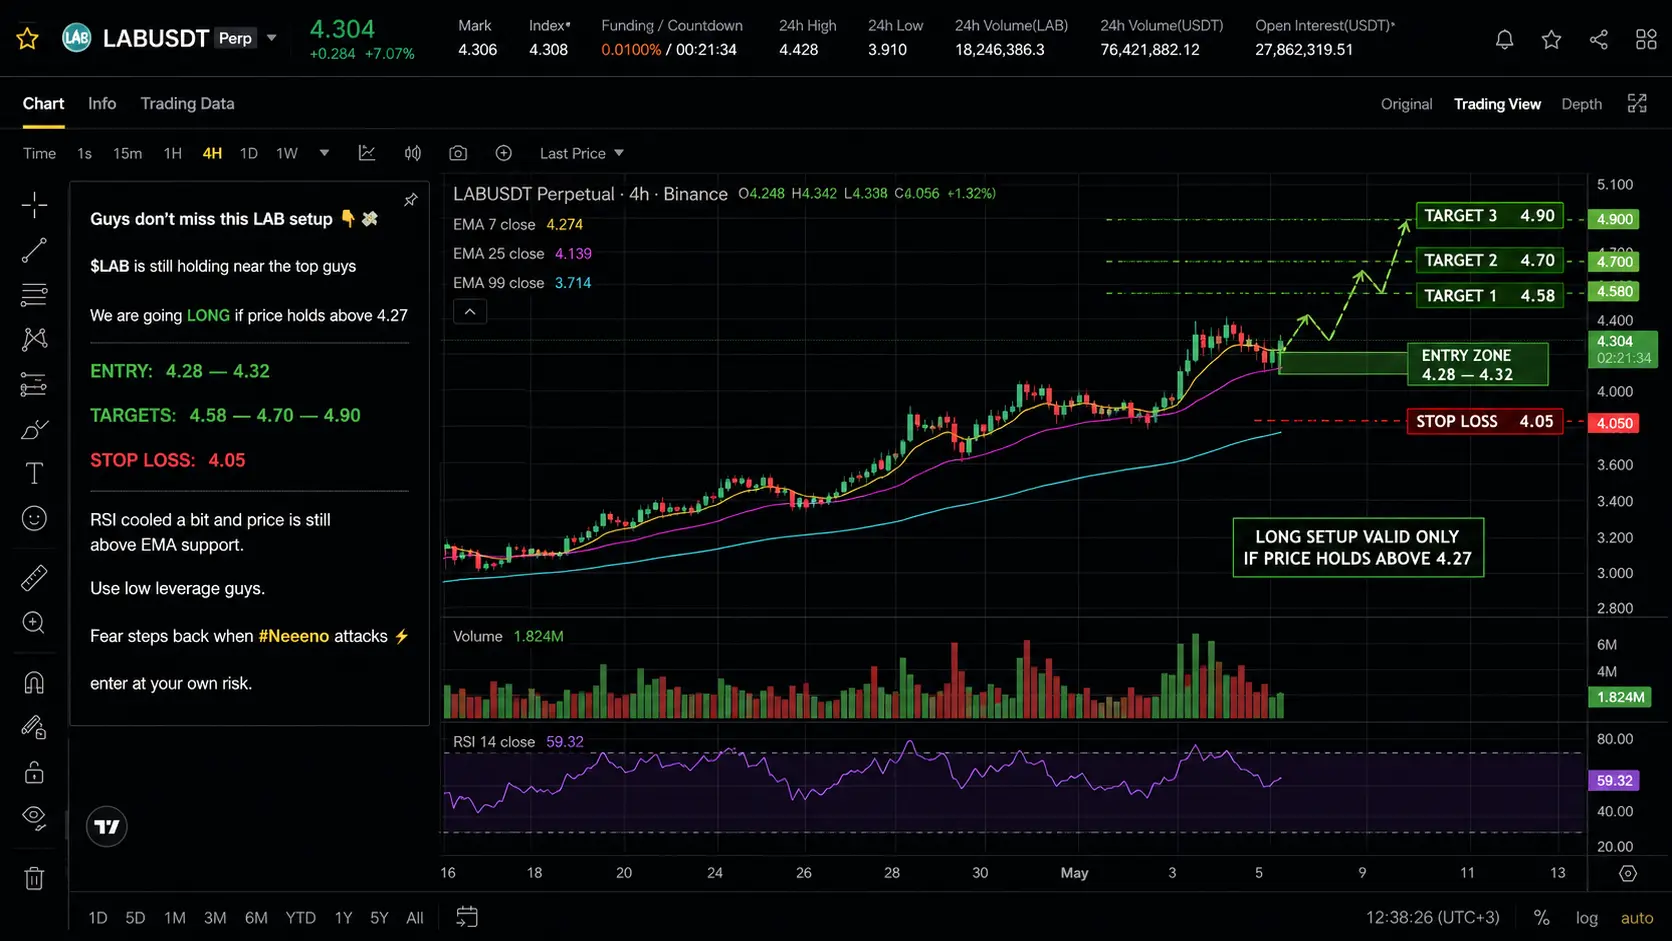Set chart range to 6M
The height and width of the screenshot is (941, 1672).
coord(256,918)
